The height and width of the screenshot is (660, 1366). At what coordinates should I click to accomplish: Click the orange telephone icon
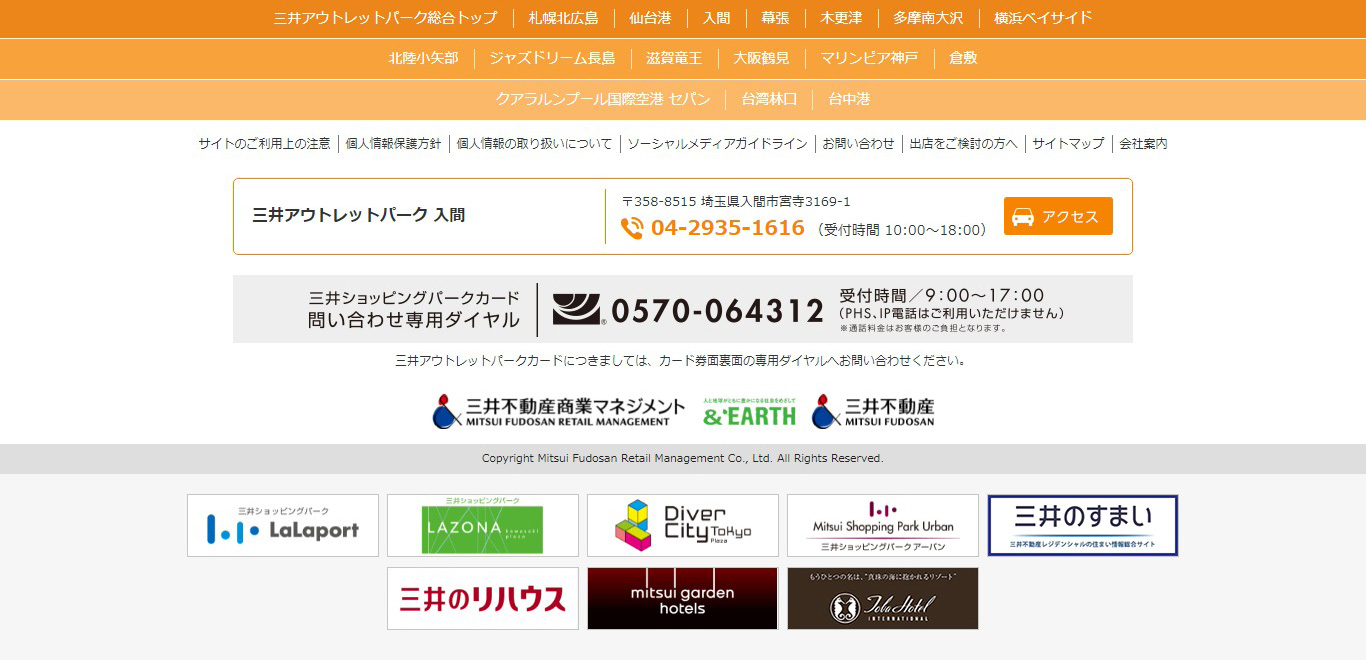point(632,228)
